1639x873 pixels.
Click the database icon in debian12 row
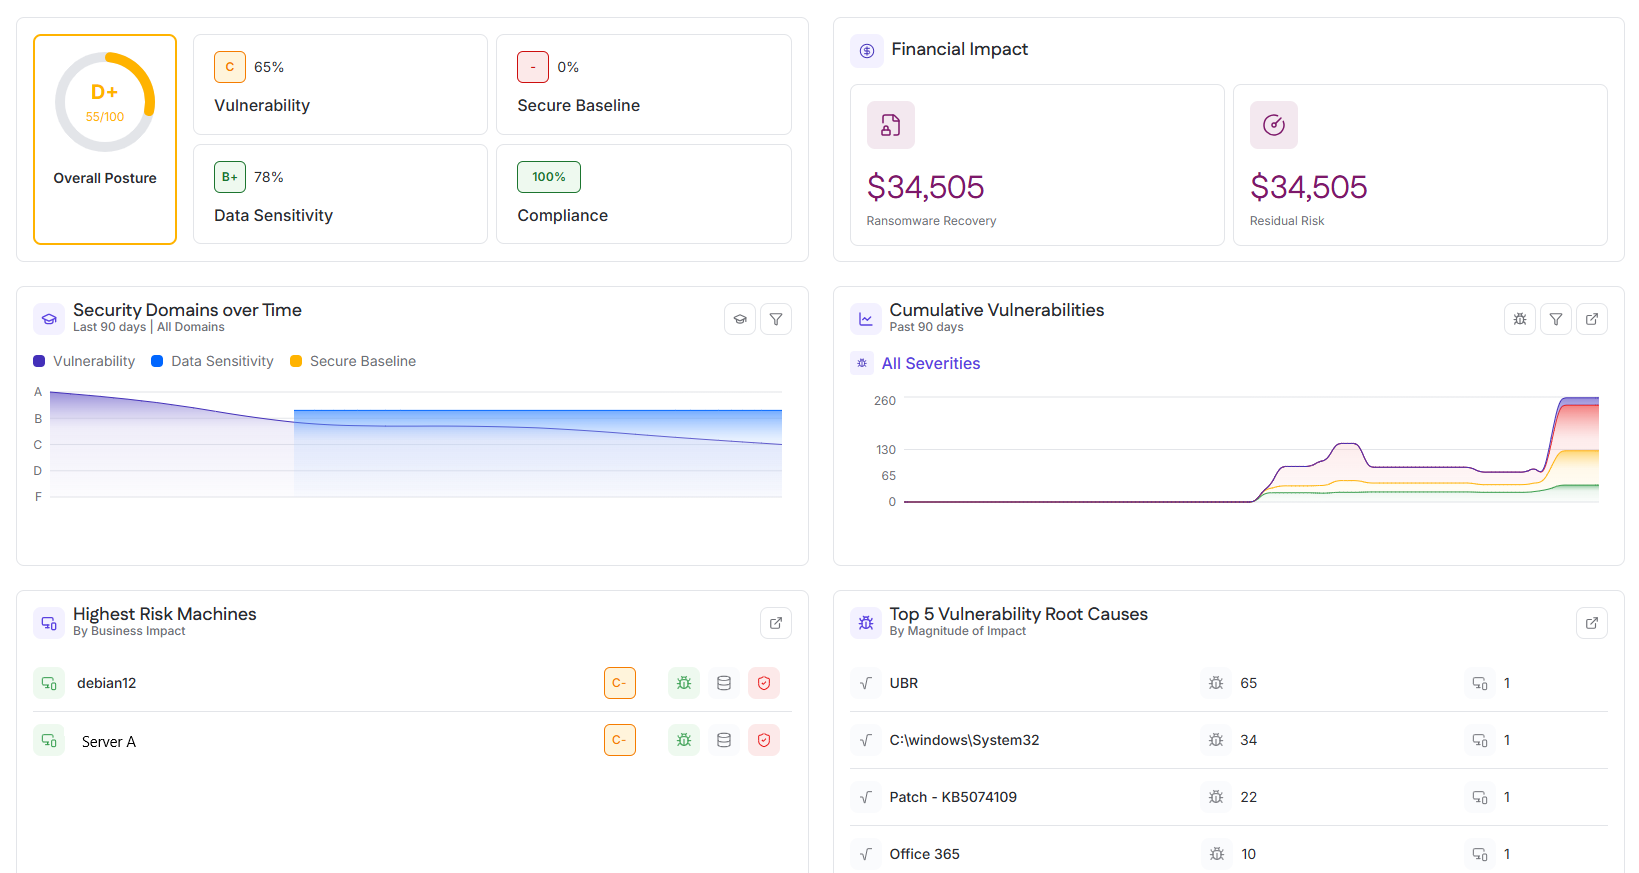tap(724, 683)
